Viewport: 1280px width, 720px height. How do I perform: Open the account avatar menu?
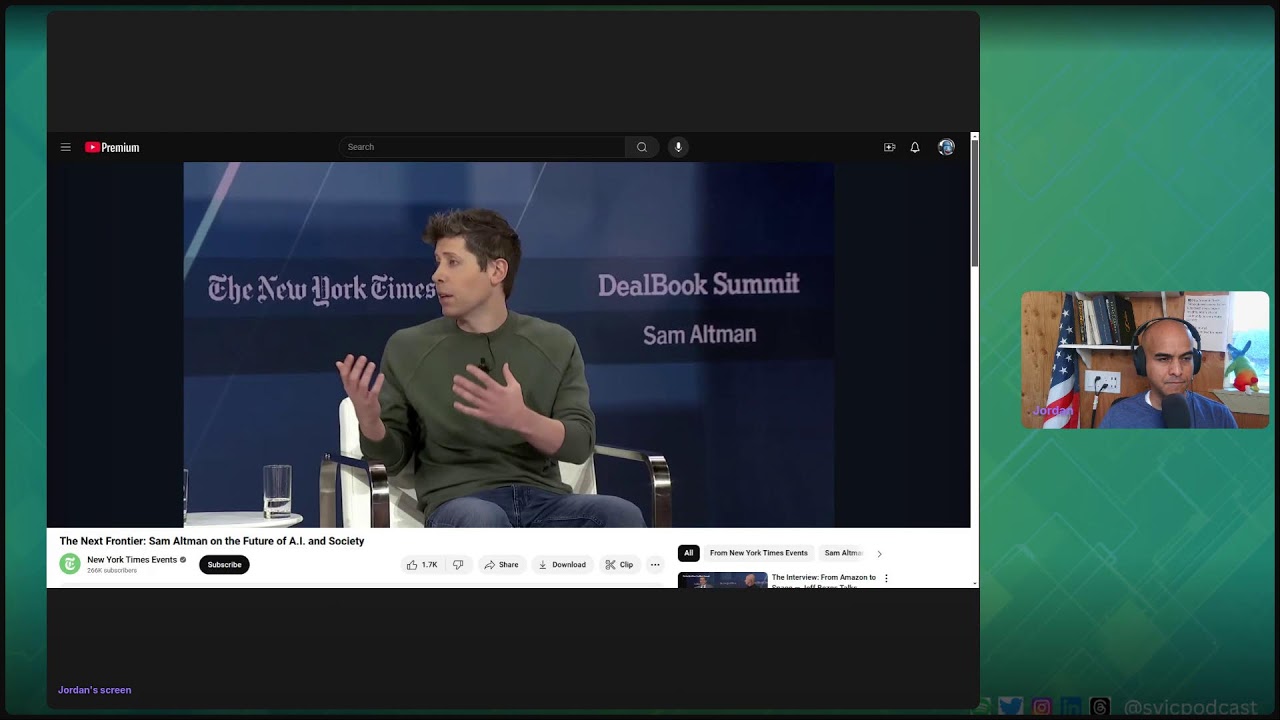click(x=946, y=147)
